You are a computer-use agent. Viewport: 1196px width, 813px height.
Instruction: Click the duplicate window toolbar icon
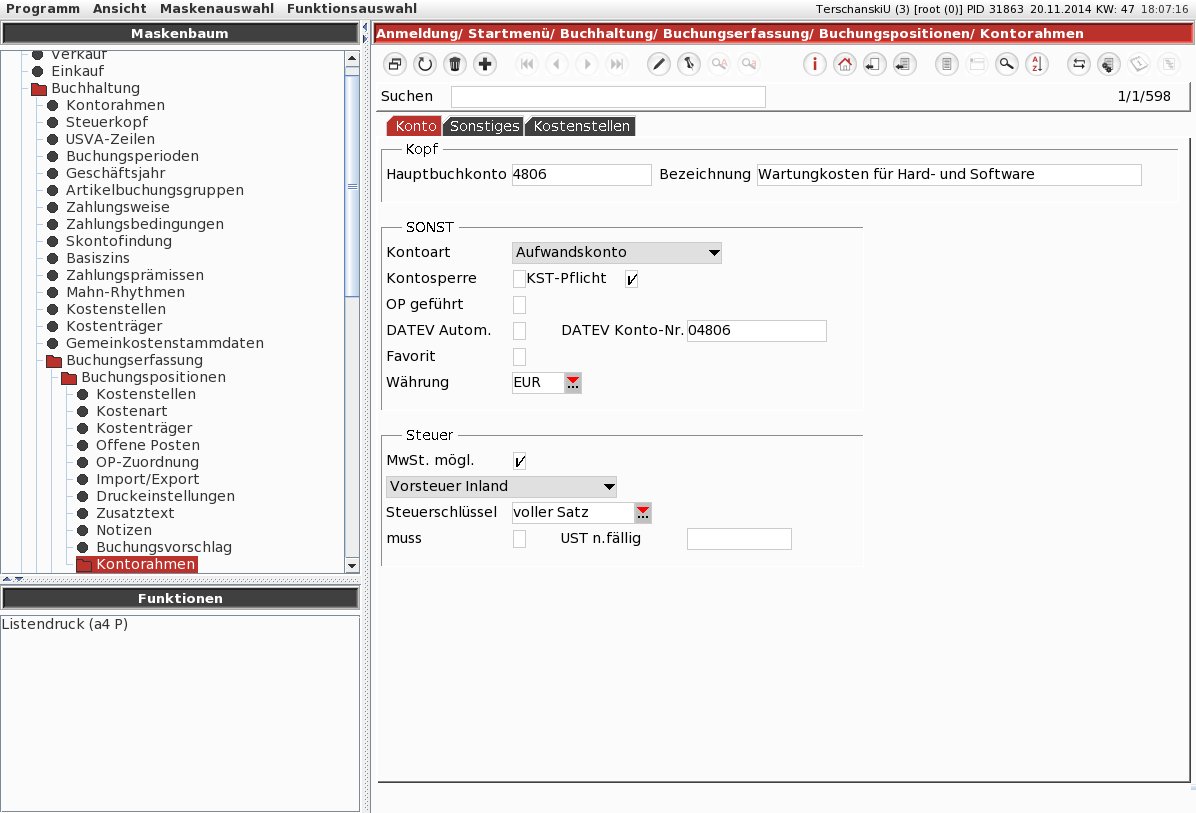click(x=394, y=64)
